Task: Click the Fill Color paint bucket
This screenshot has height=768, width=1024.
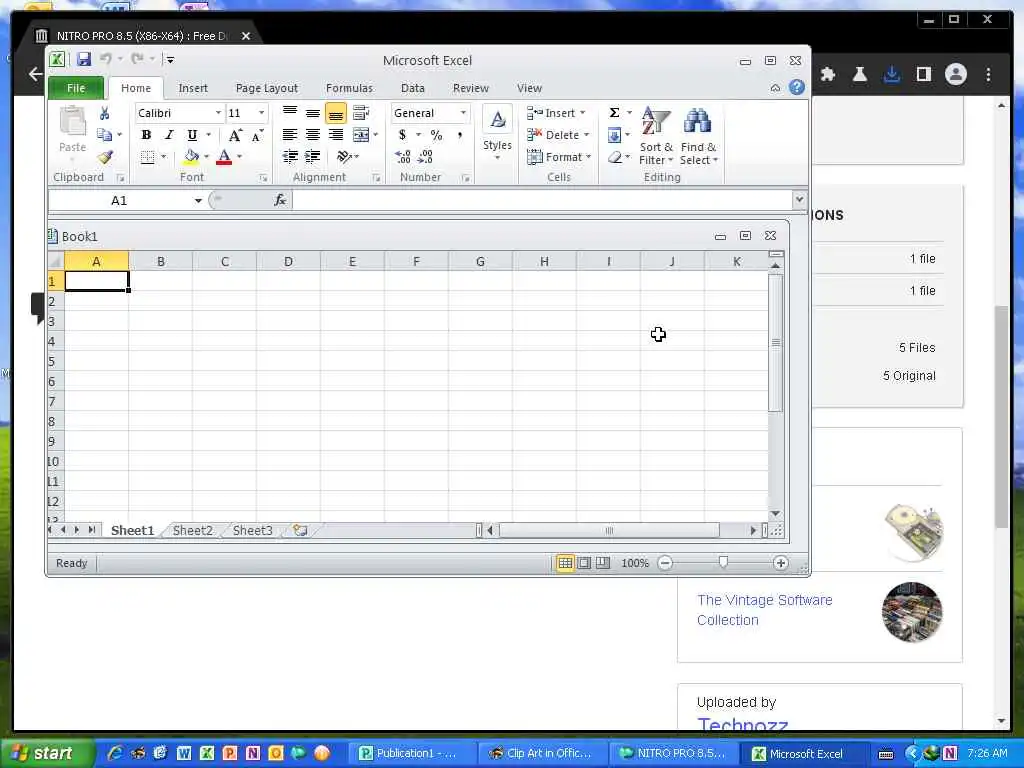Action: click(x=191, y=157)
